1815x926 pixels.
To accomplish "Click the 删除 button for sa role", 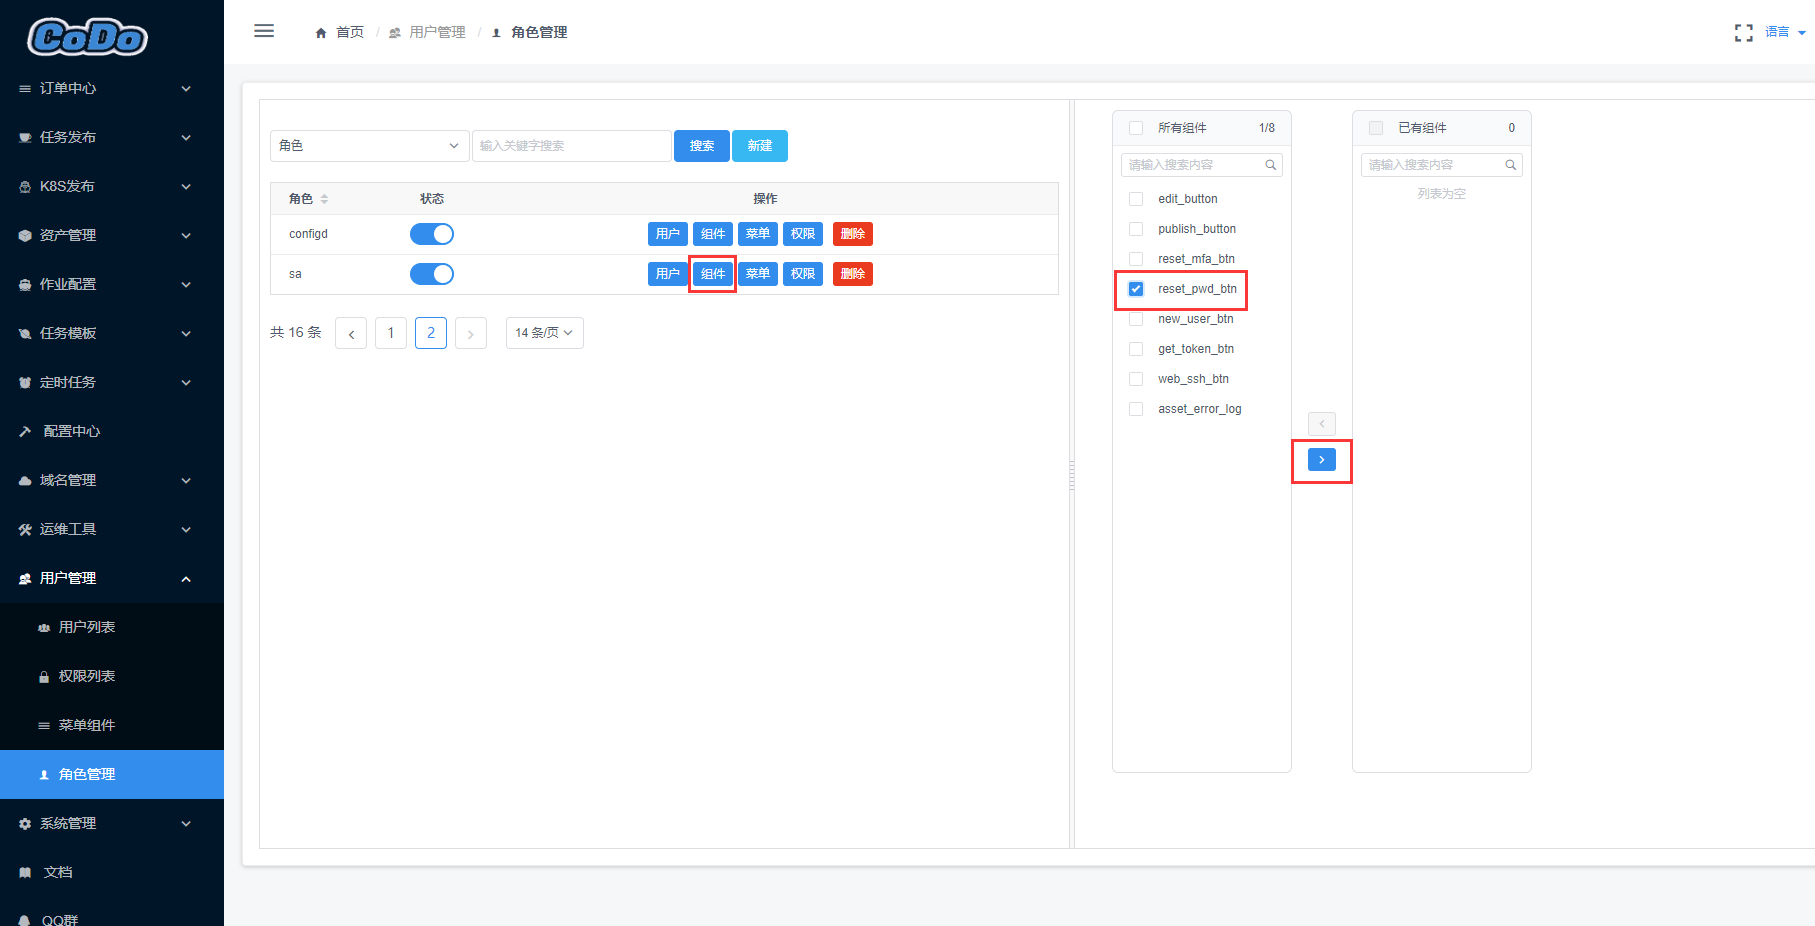I will 853,274.
